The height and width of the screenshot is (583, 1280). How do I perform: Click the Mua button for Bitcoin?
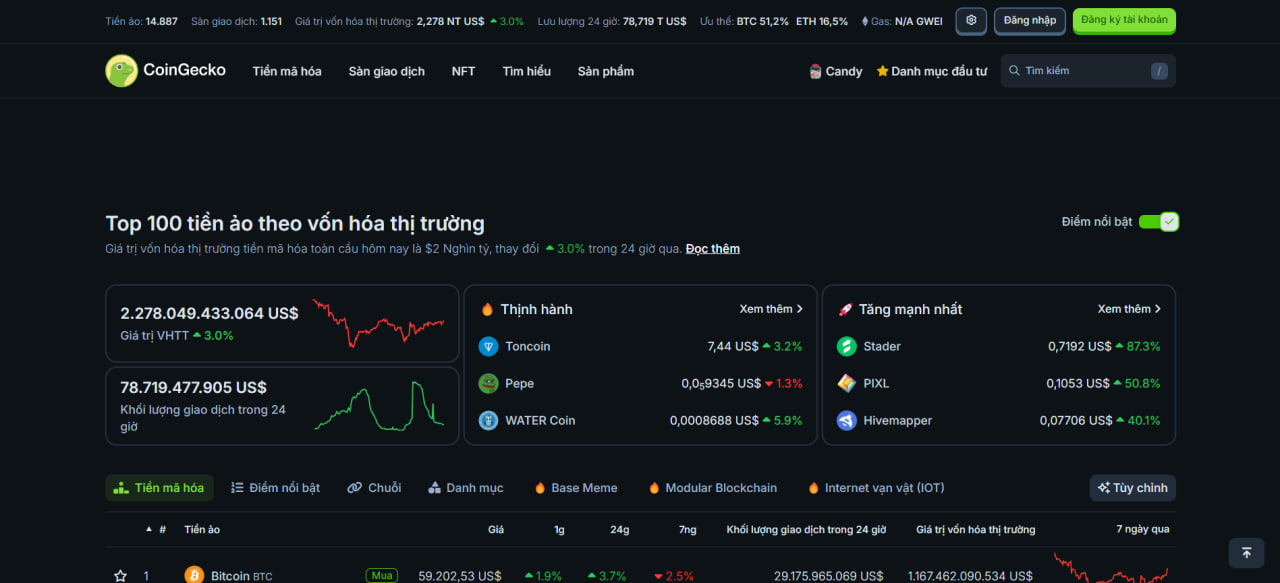coord(382,576)
